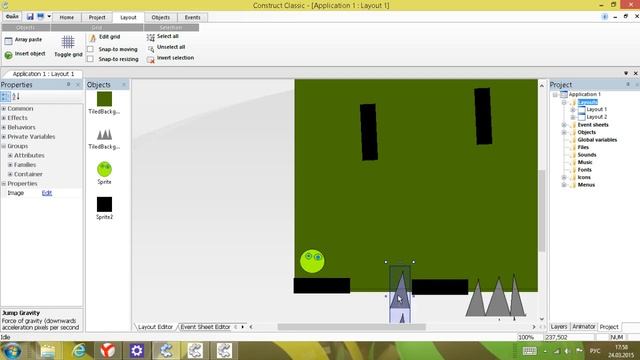Expand the Effects properties group
Image resolution: width=640 pixels, height=360 pixels.
[x=4, y=118]
